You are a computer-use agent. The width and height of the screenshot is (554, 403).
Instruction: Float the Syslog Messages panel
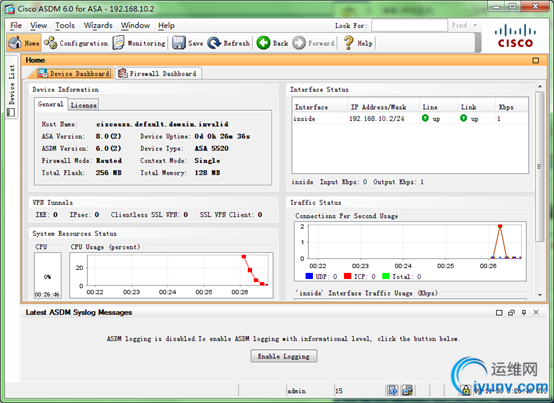click(x=511, y=313)
